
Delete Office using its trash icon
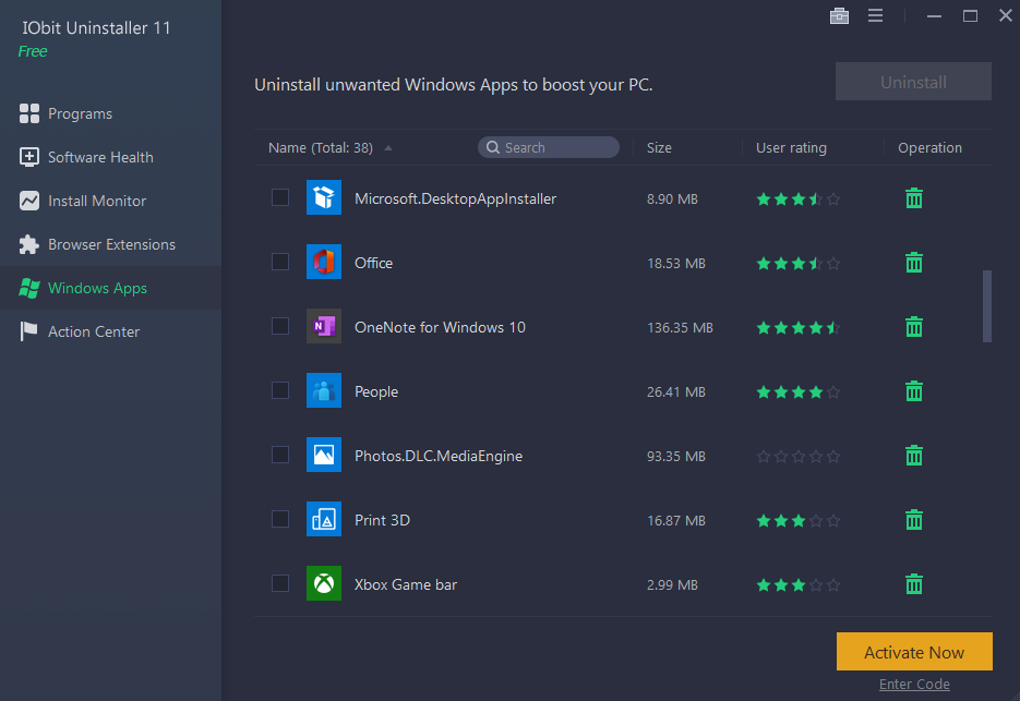914,263
